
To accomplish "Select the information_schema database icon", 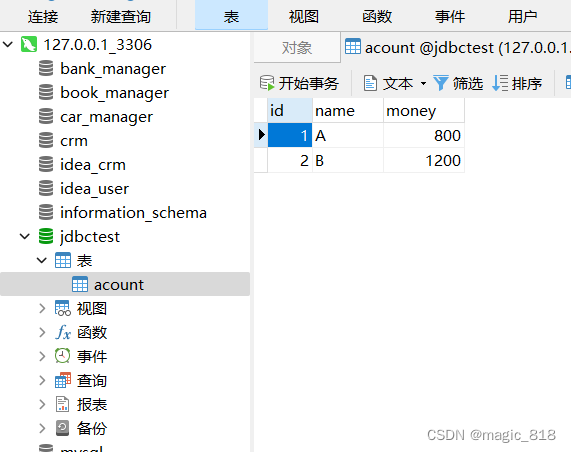I will click(x=46, y=213).
